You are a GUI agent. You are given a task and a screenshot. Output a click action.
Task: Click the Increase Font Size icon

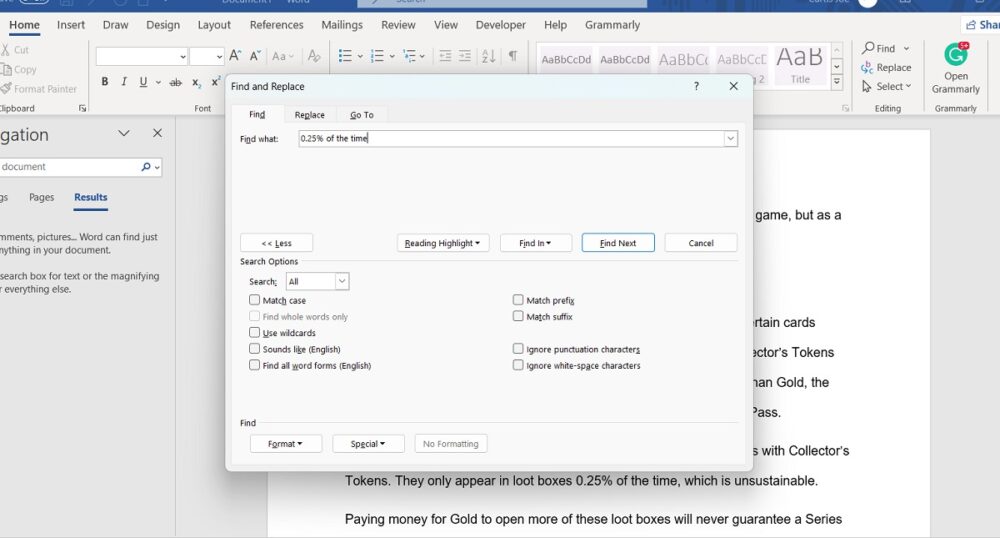point(235,57)
